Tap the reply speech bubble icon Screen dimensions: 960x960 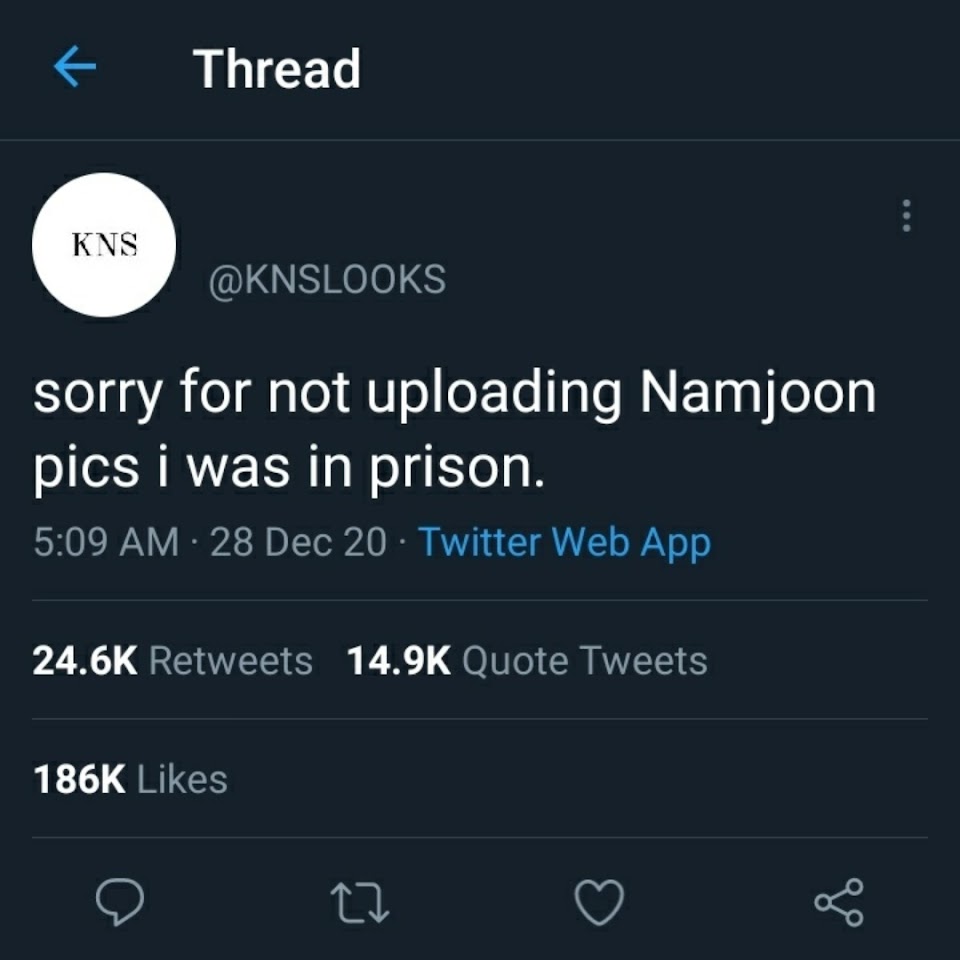(120, 901)
